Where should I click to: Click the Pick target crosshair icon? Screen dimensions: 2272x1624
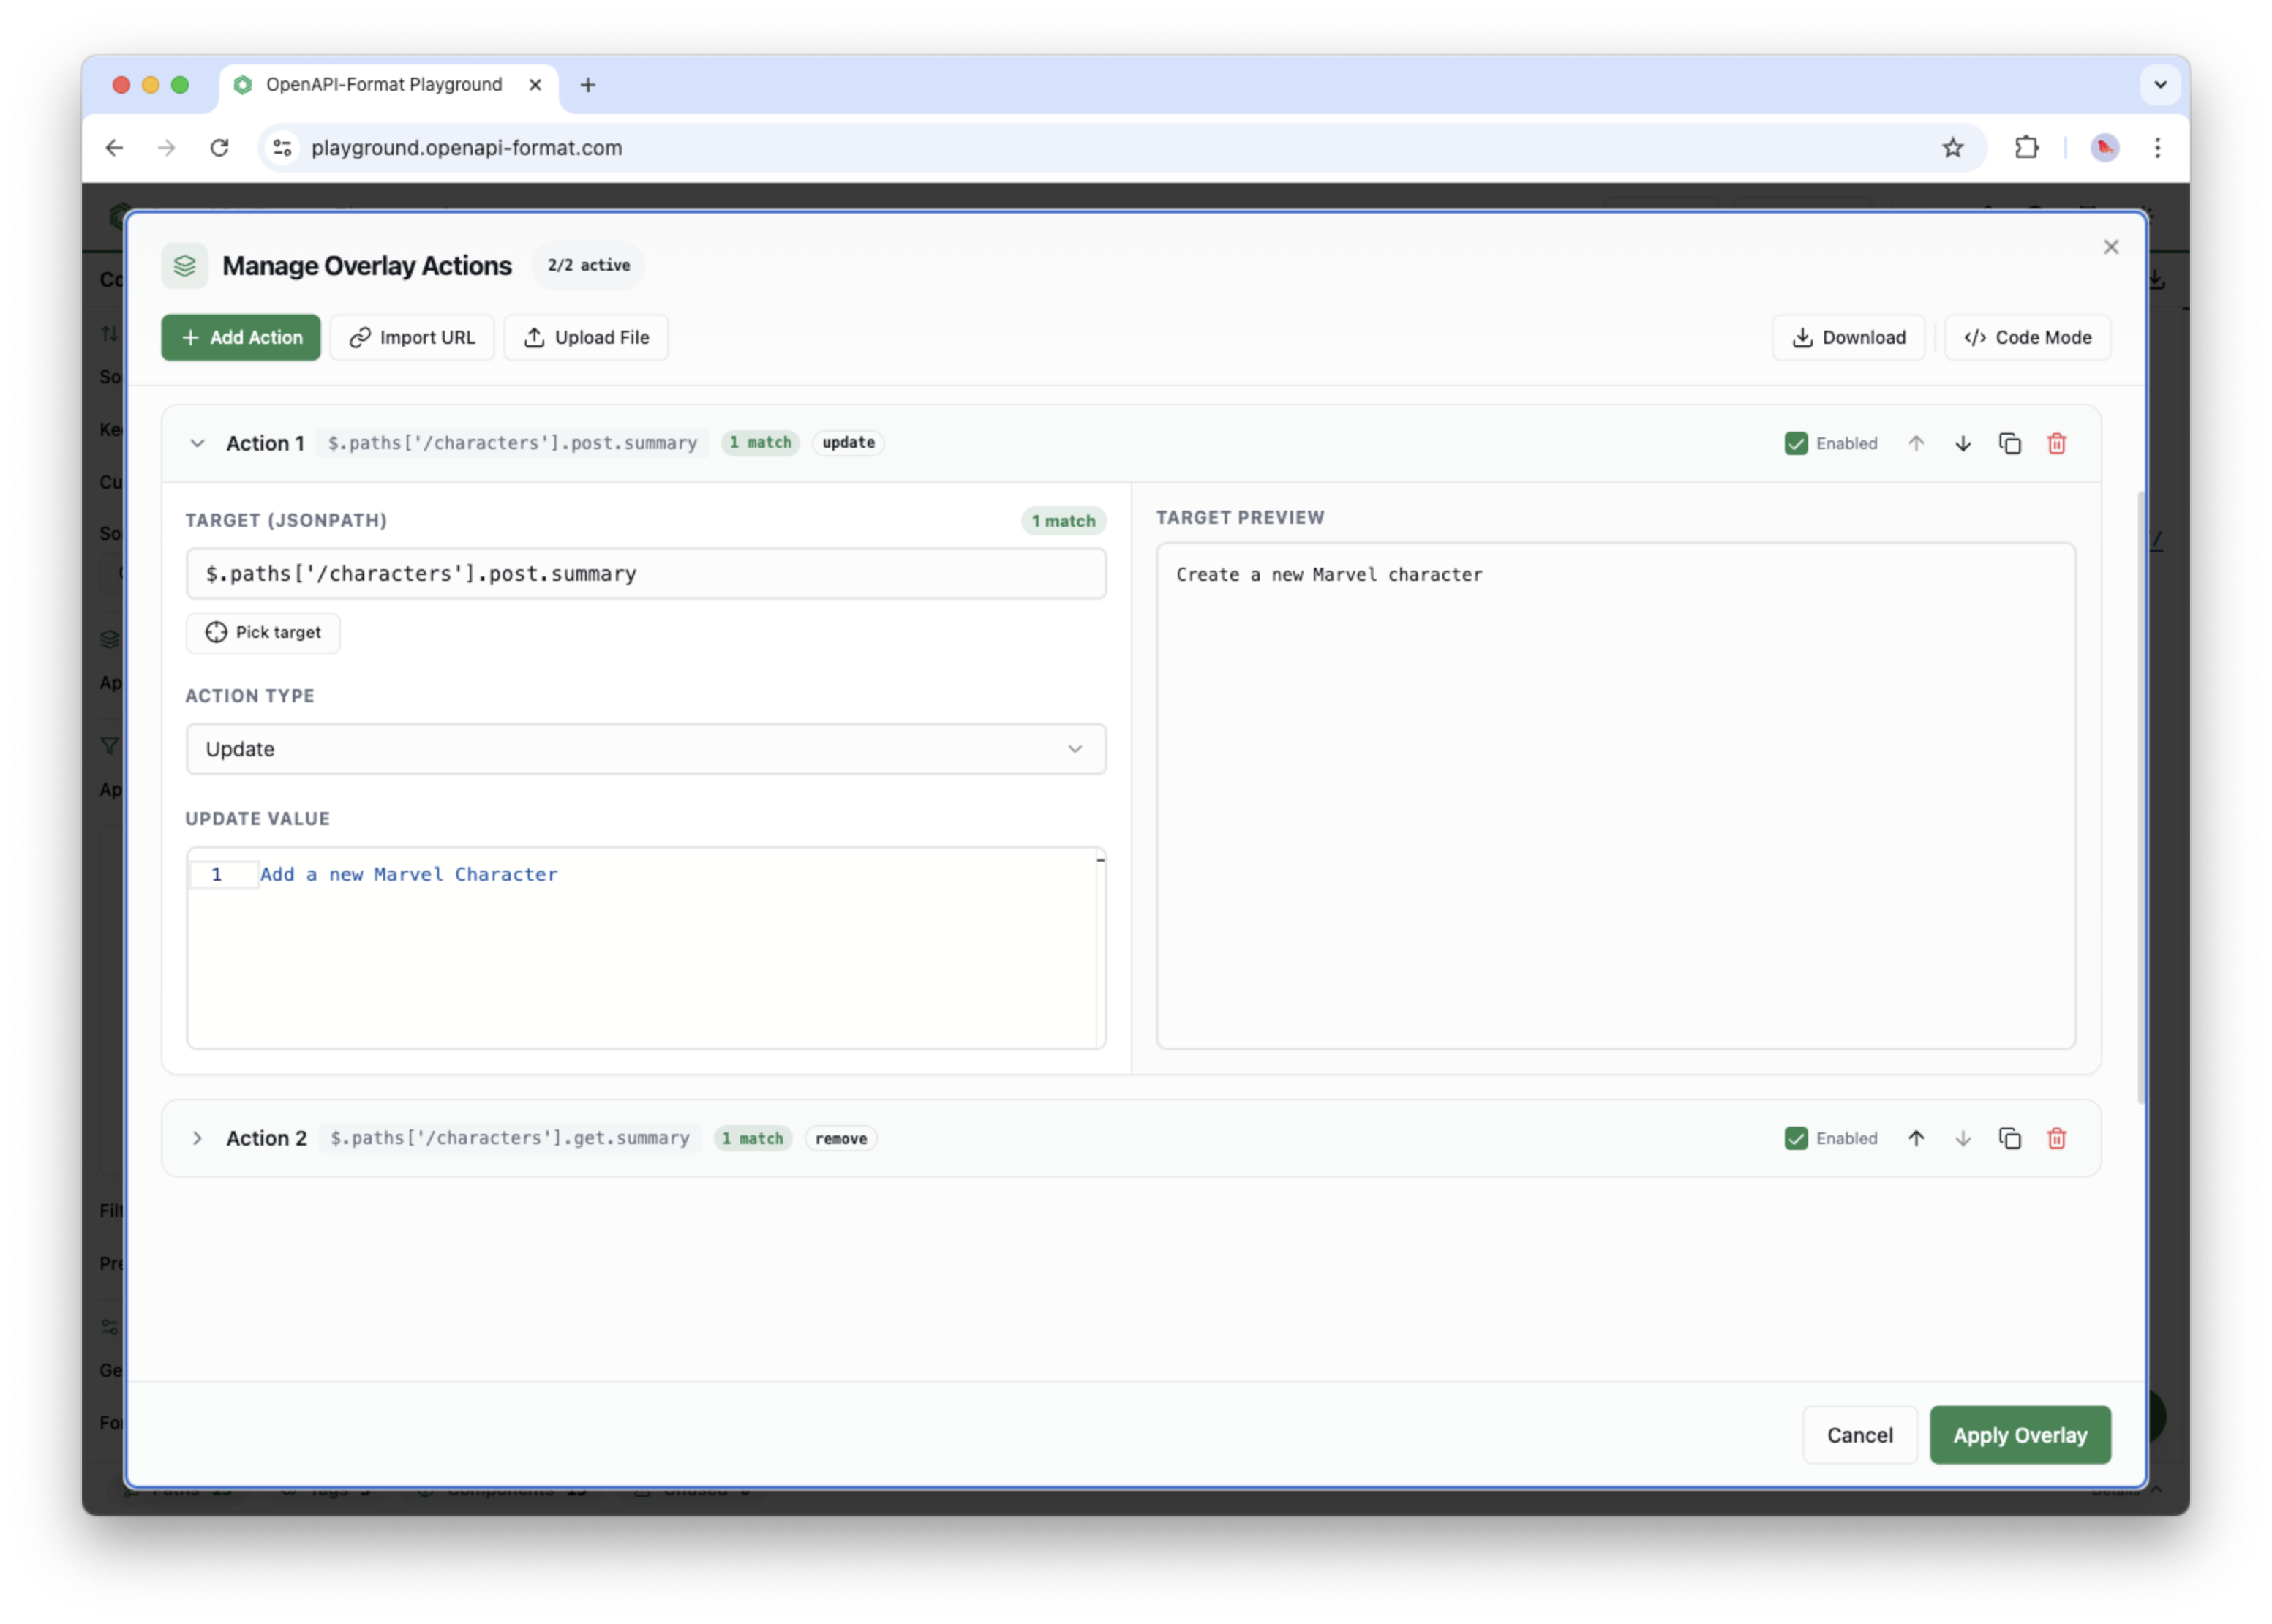click(x=217, y=632)
